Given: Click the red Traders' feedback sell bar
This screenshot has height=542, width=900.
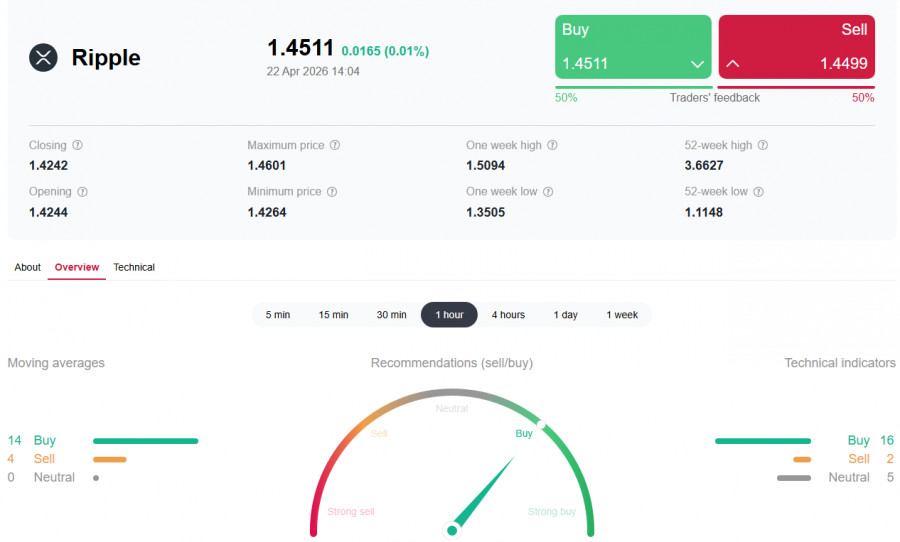Looking at the screenshot, I should coord(797,87).
